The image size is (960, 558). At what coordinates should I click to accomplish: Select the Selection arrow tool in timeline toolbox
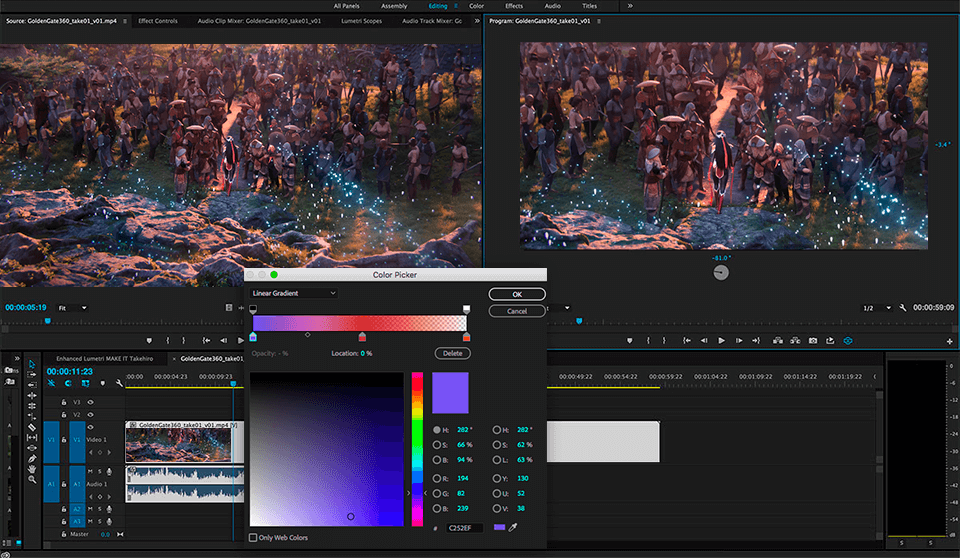[x=32, y=364]
